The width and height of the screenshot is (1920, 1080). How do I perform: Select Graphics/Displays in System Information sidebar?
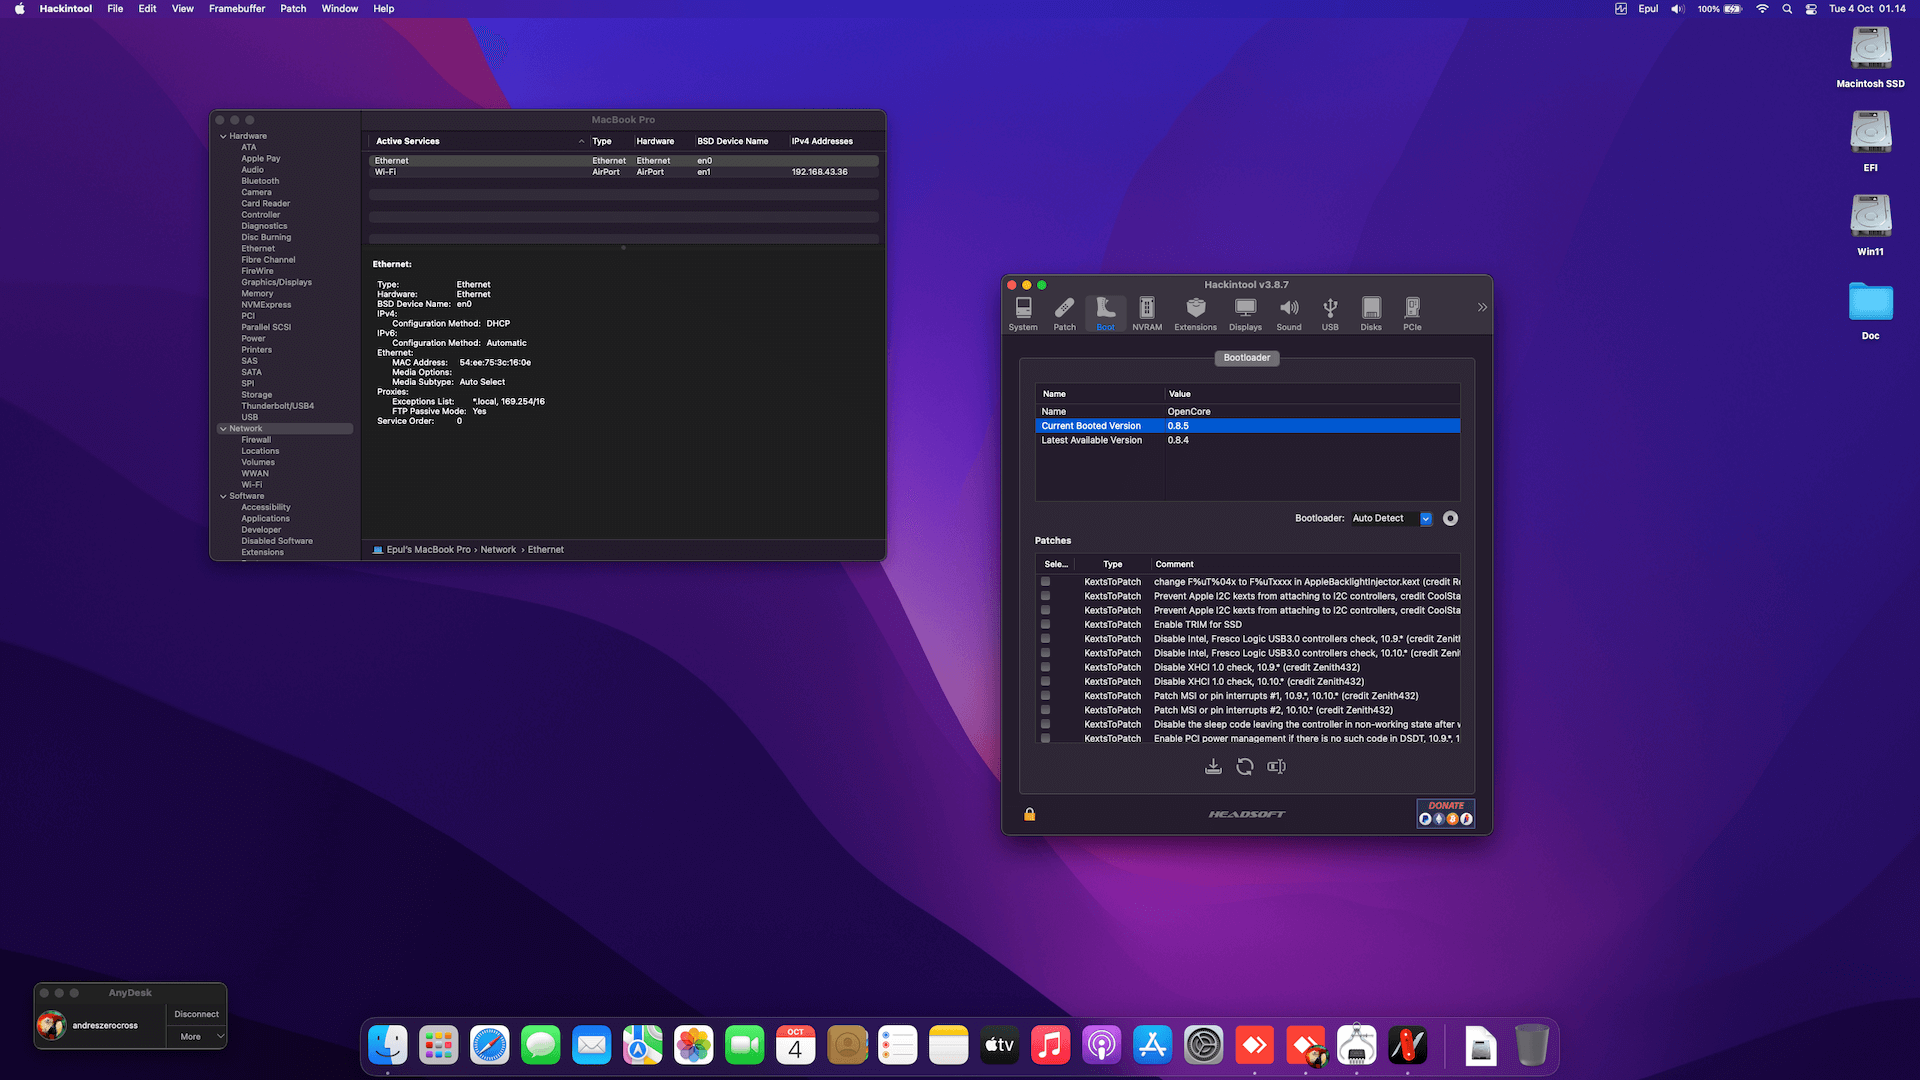click(276, 282)
